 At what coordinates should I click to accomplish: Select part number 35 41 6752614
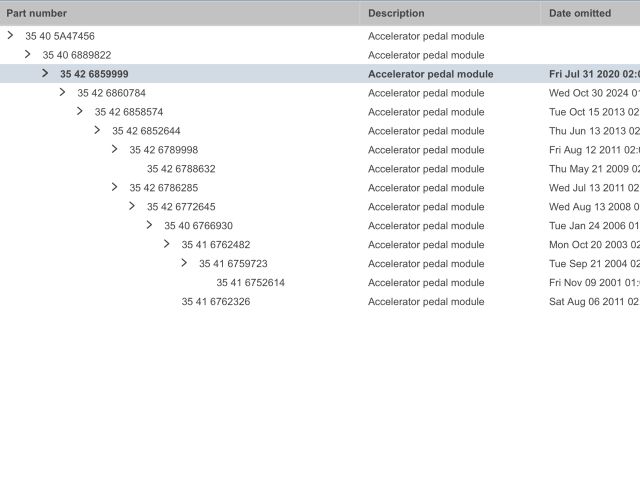[250, 283]
